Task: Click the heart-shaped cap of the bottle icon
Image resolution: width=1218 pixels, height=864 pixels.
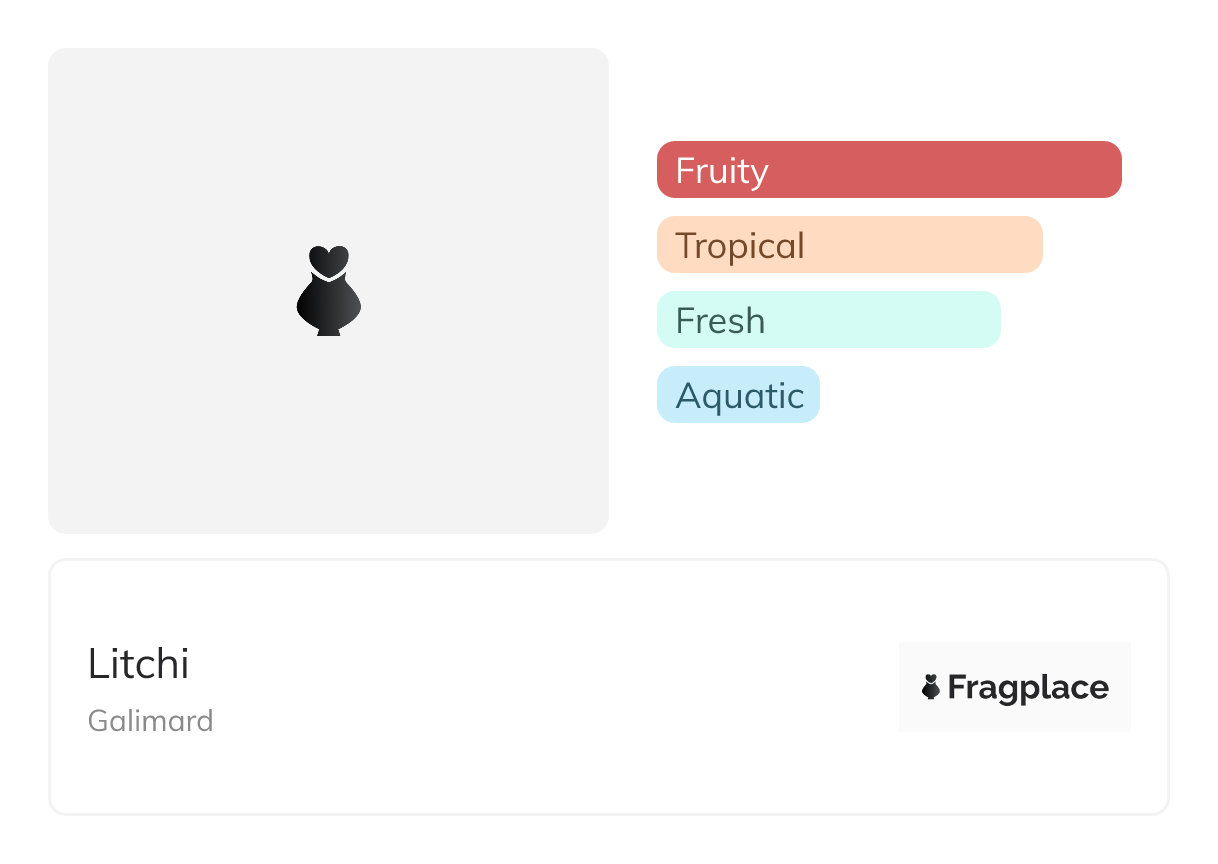Action: pos(328,260)
